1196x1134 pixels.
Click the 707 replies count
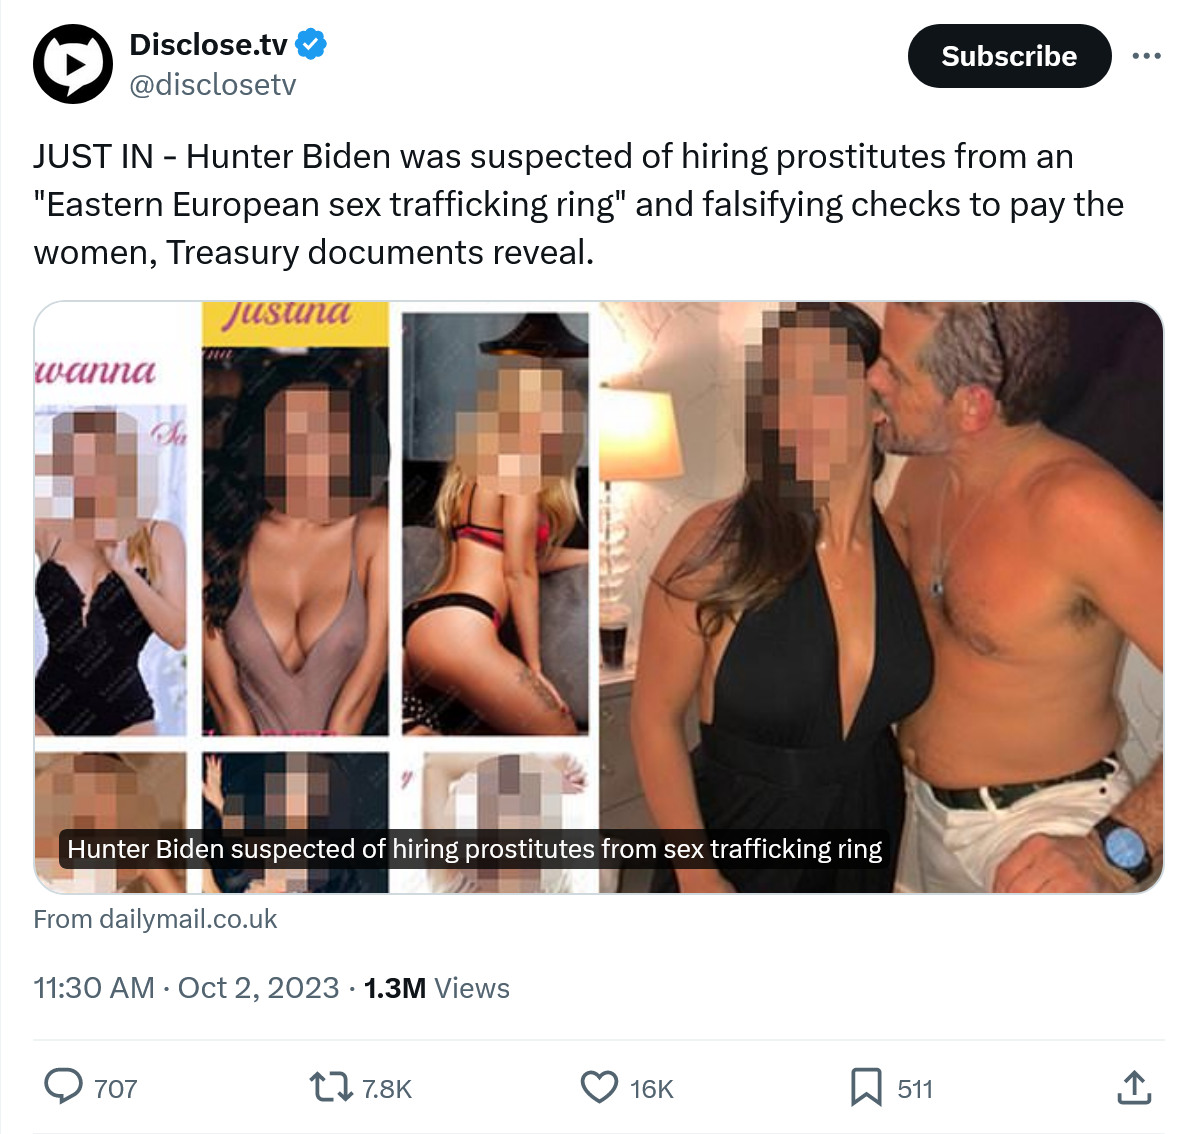[x=115, y=1089]
